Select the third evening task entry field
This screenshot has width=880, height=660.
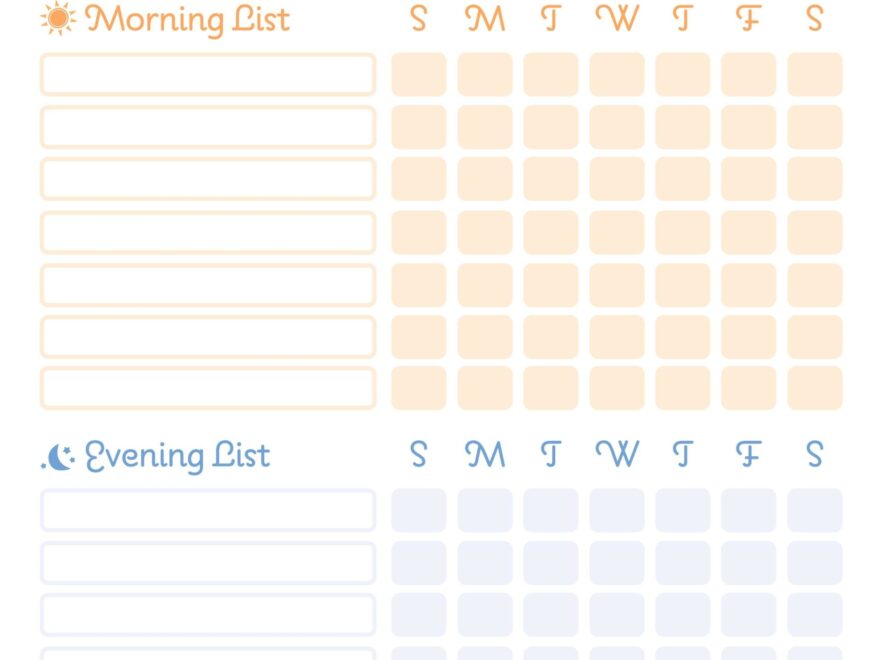(x=208, y=615)
